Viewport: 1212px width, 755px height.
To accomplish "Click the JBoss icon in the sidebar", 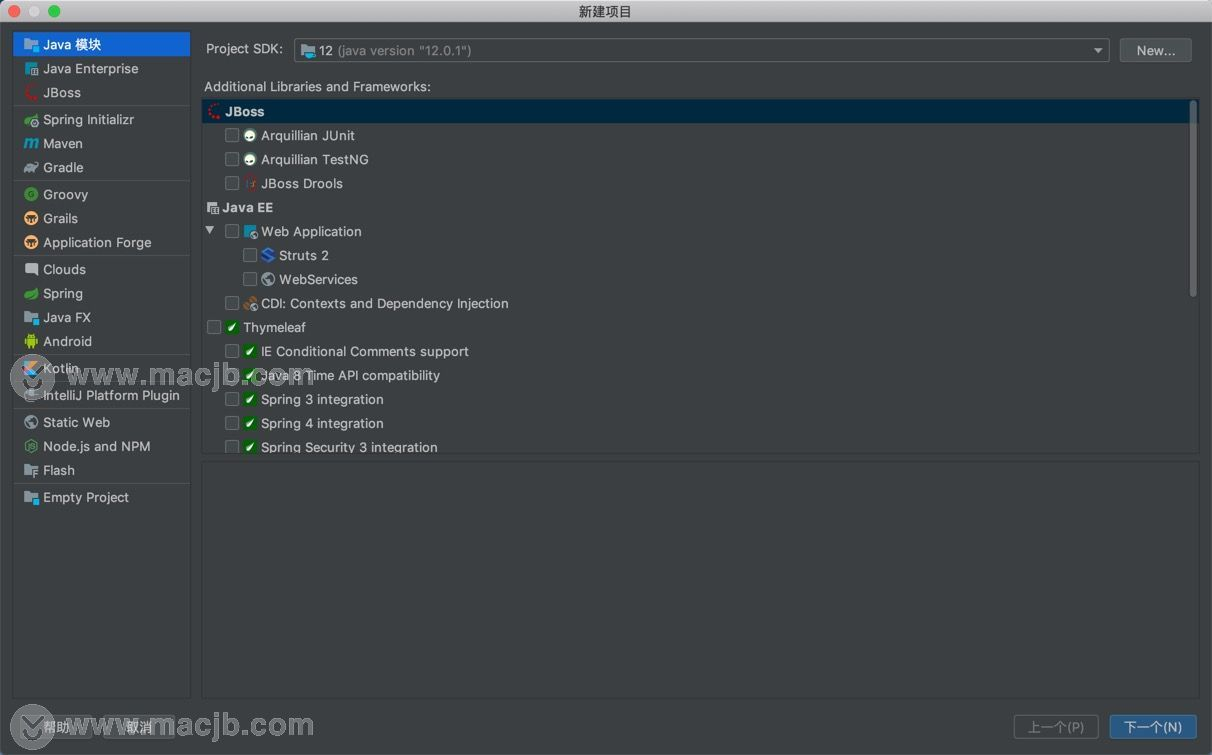I will click(31, 92).
